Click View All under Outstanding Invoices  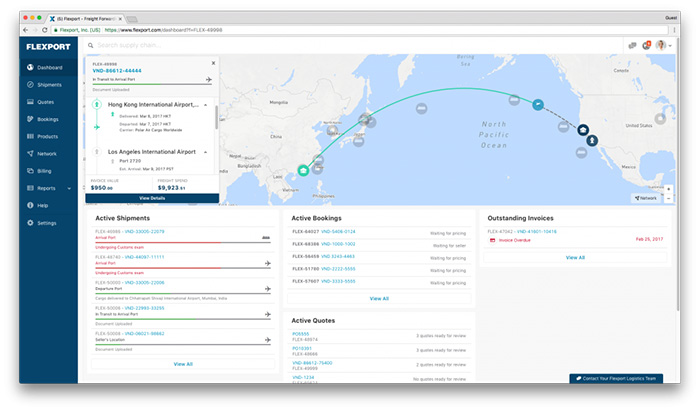(575, 257)
